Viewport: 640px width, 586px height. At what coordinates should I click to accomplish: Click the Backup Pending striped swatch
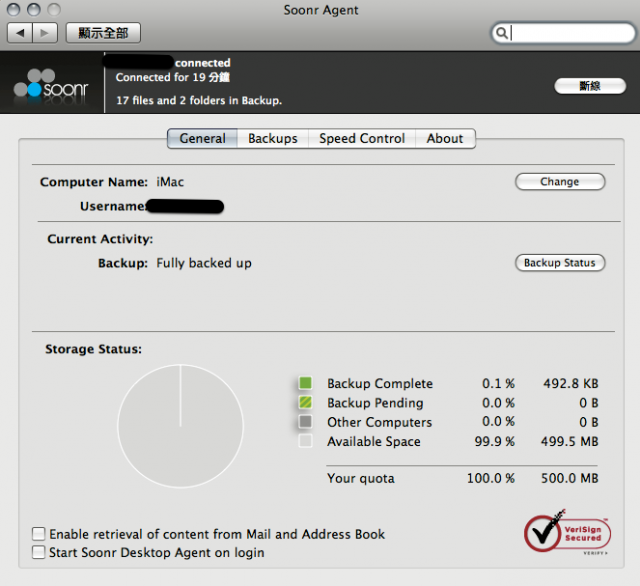coord(305,402)
